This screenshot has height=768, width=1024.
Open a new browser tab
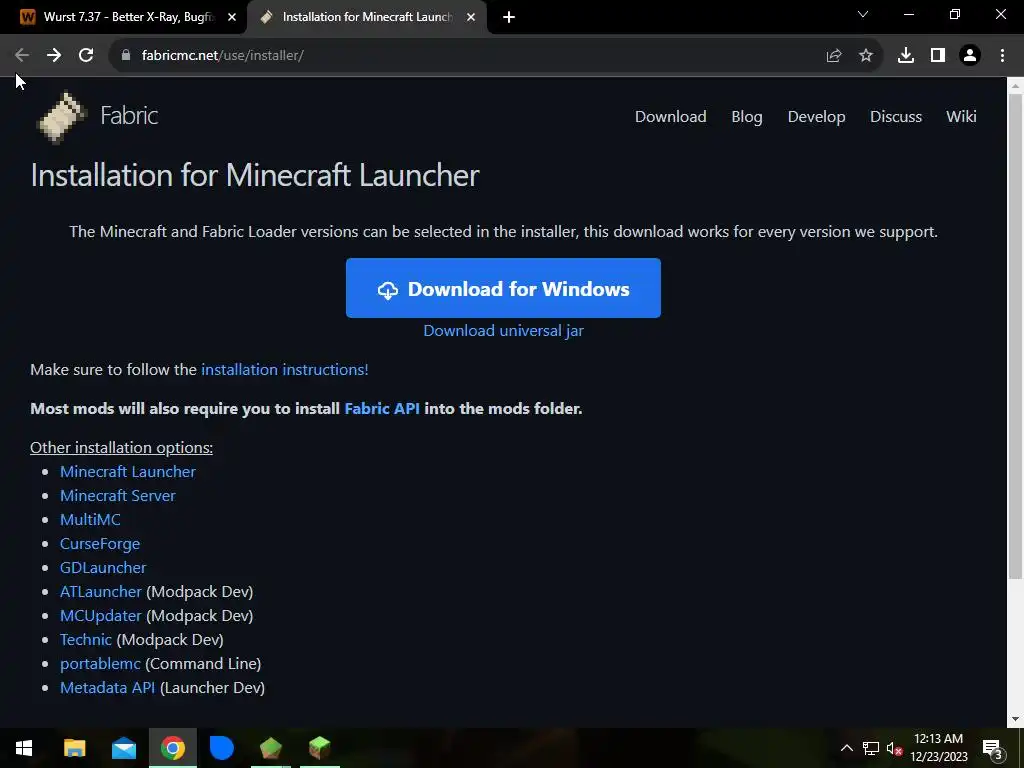pos(509,18)
